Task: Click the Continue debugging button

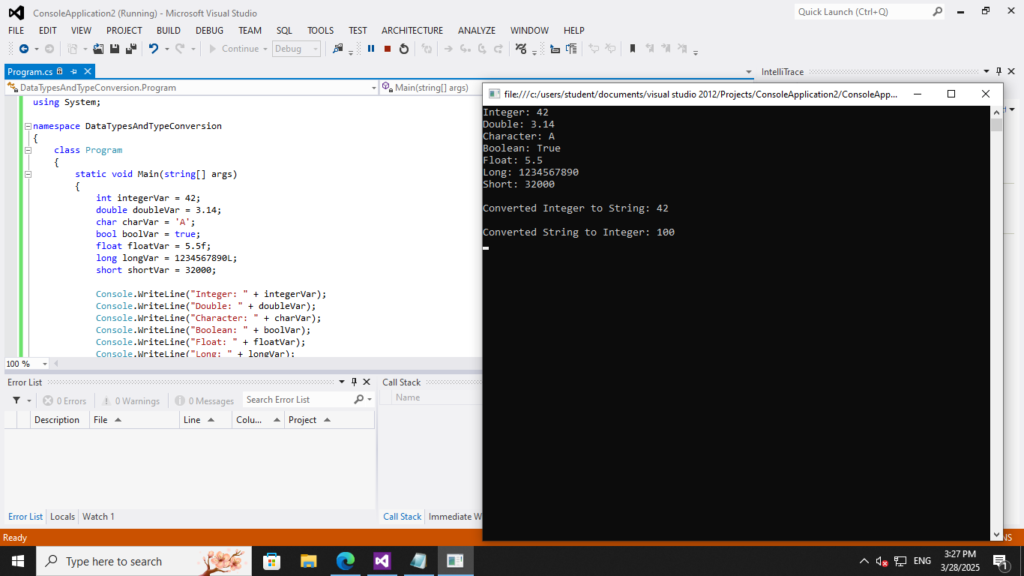Action: (234, 49)
